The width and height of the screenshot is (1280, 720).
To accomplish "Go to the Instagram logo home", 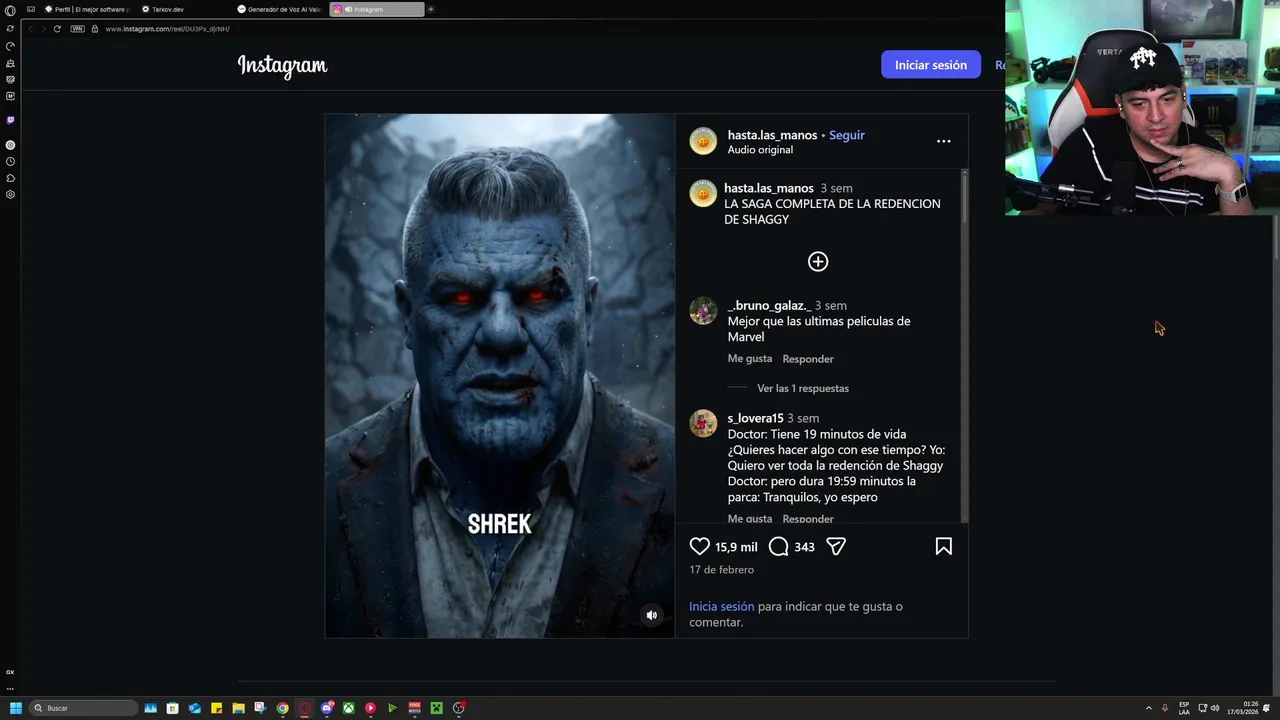I will pos(282,66).
